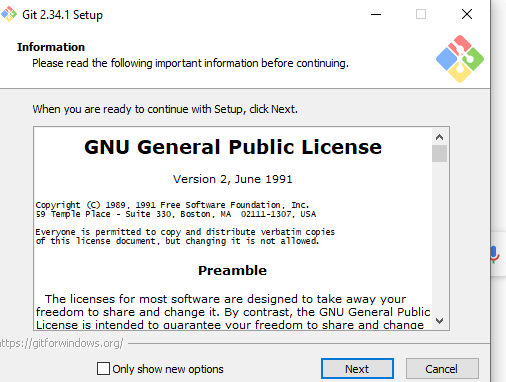The image size is (506, 382).
Task: Click the GNU General Public License heading
Action: 233,147
